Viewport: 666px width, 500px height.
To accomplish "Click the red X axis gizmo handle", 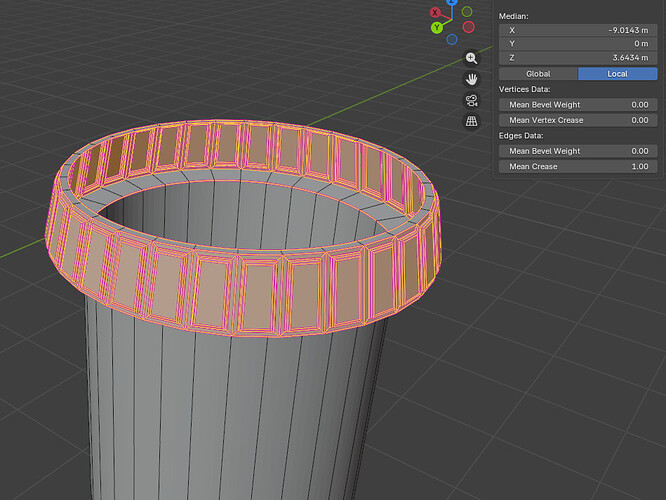I will pyautogui.click(x=435, y=12).
